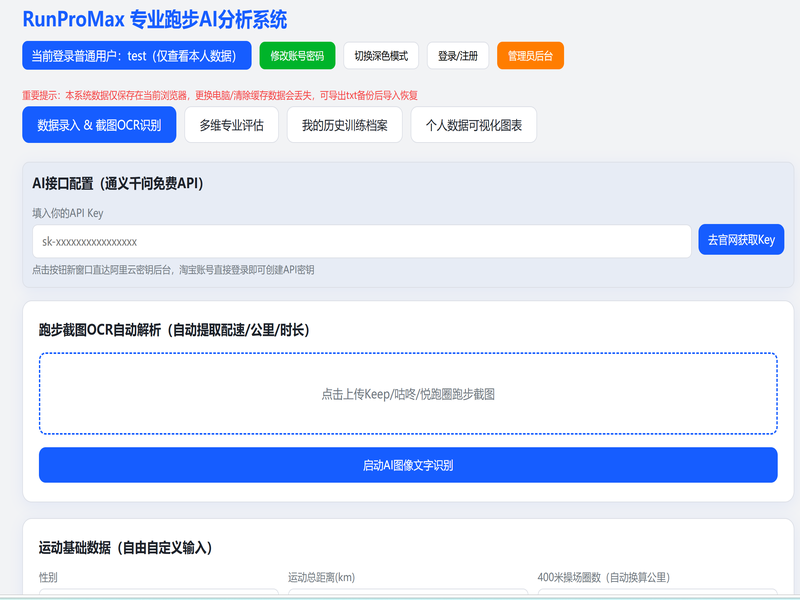Open the 我的历史训练档案 tab
800x600 pixels.
tap(344, 124)
